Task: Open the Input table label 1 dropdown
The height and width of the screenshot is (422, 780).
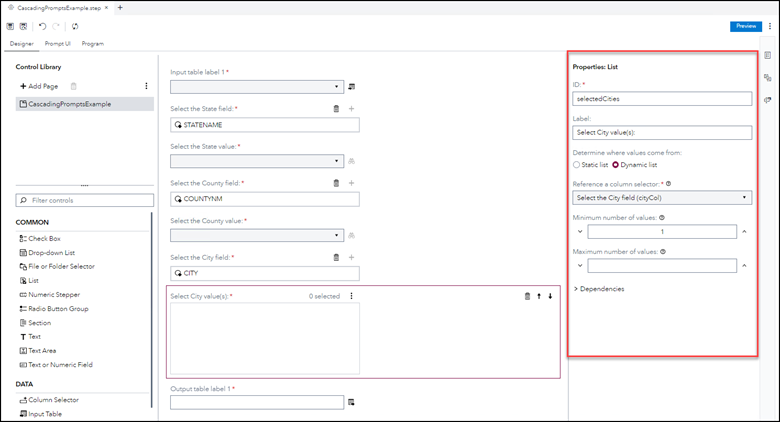Action: click(x=257, y=87)
